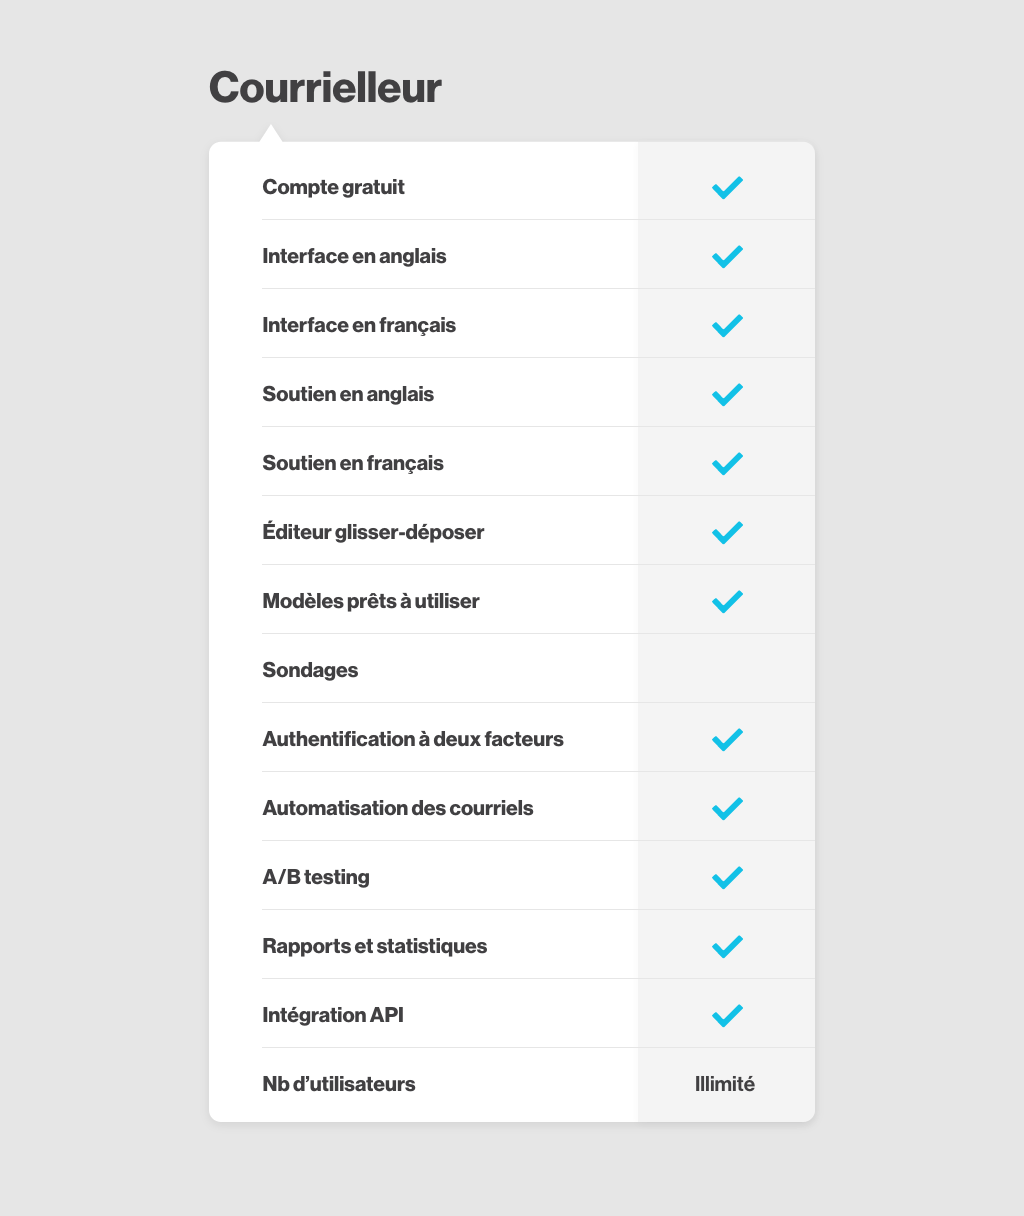Click the checkmark next to Soutien en français
Screen dimensions: 1024x1216
click(727, 463)
